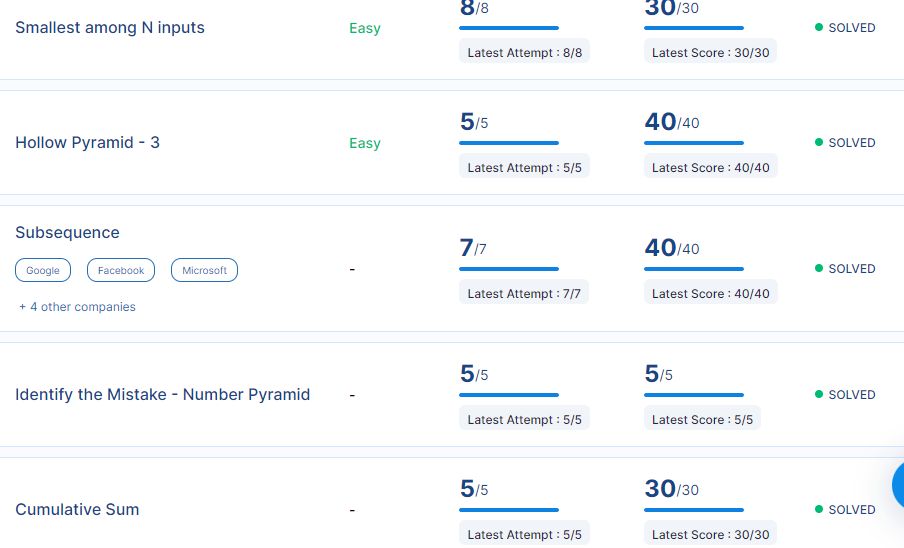The image size is (904, 548).
Task: Click green solved dot for Cumulative Sum
Action: coord(819,510)
